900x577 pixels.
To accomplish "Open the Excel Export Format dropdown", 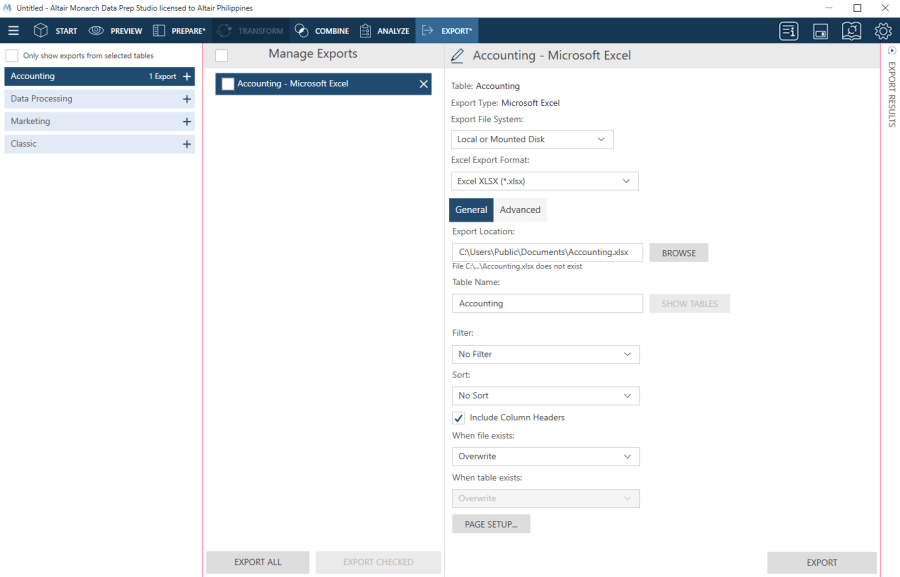I will pos(544,181).
